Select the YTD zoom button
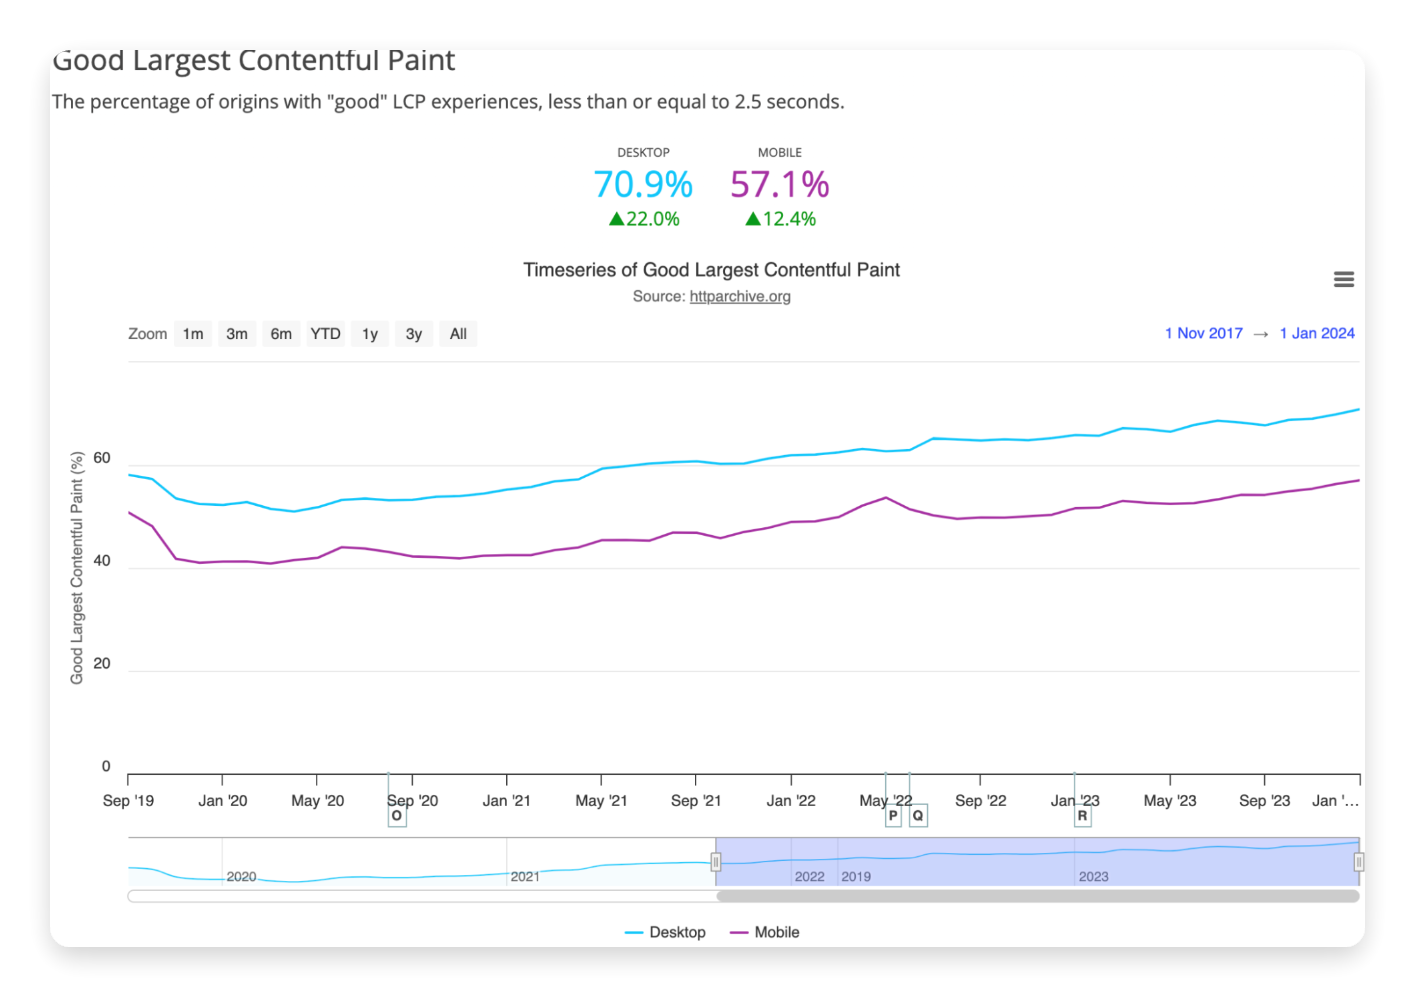1415x997 pixels. pyautogui.click(x=325, y=334)
